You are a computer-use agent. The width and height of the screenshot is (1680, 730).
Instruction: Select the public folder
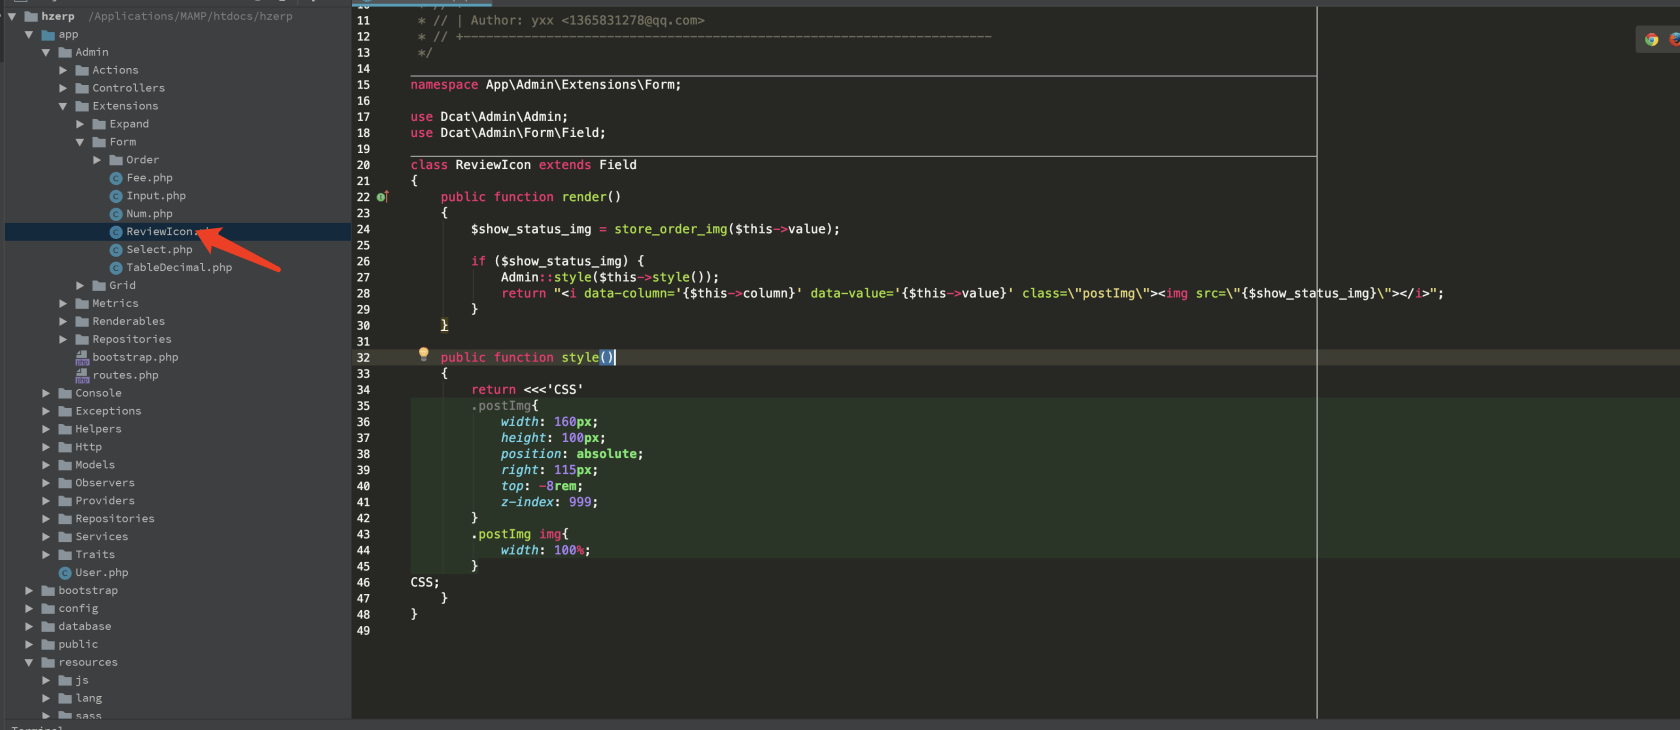[x=78, y=645]
